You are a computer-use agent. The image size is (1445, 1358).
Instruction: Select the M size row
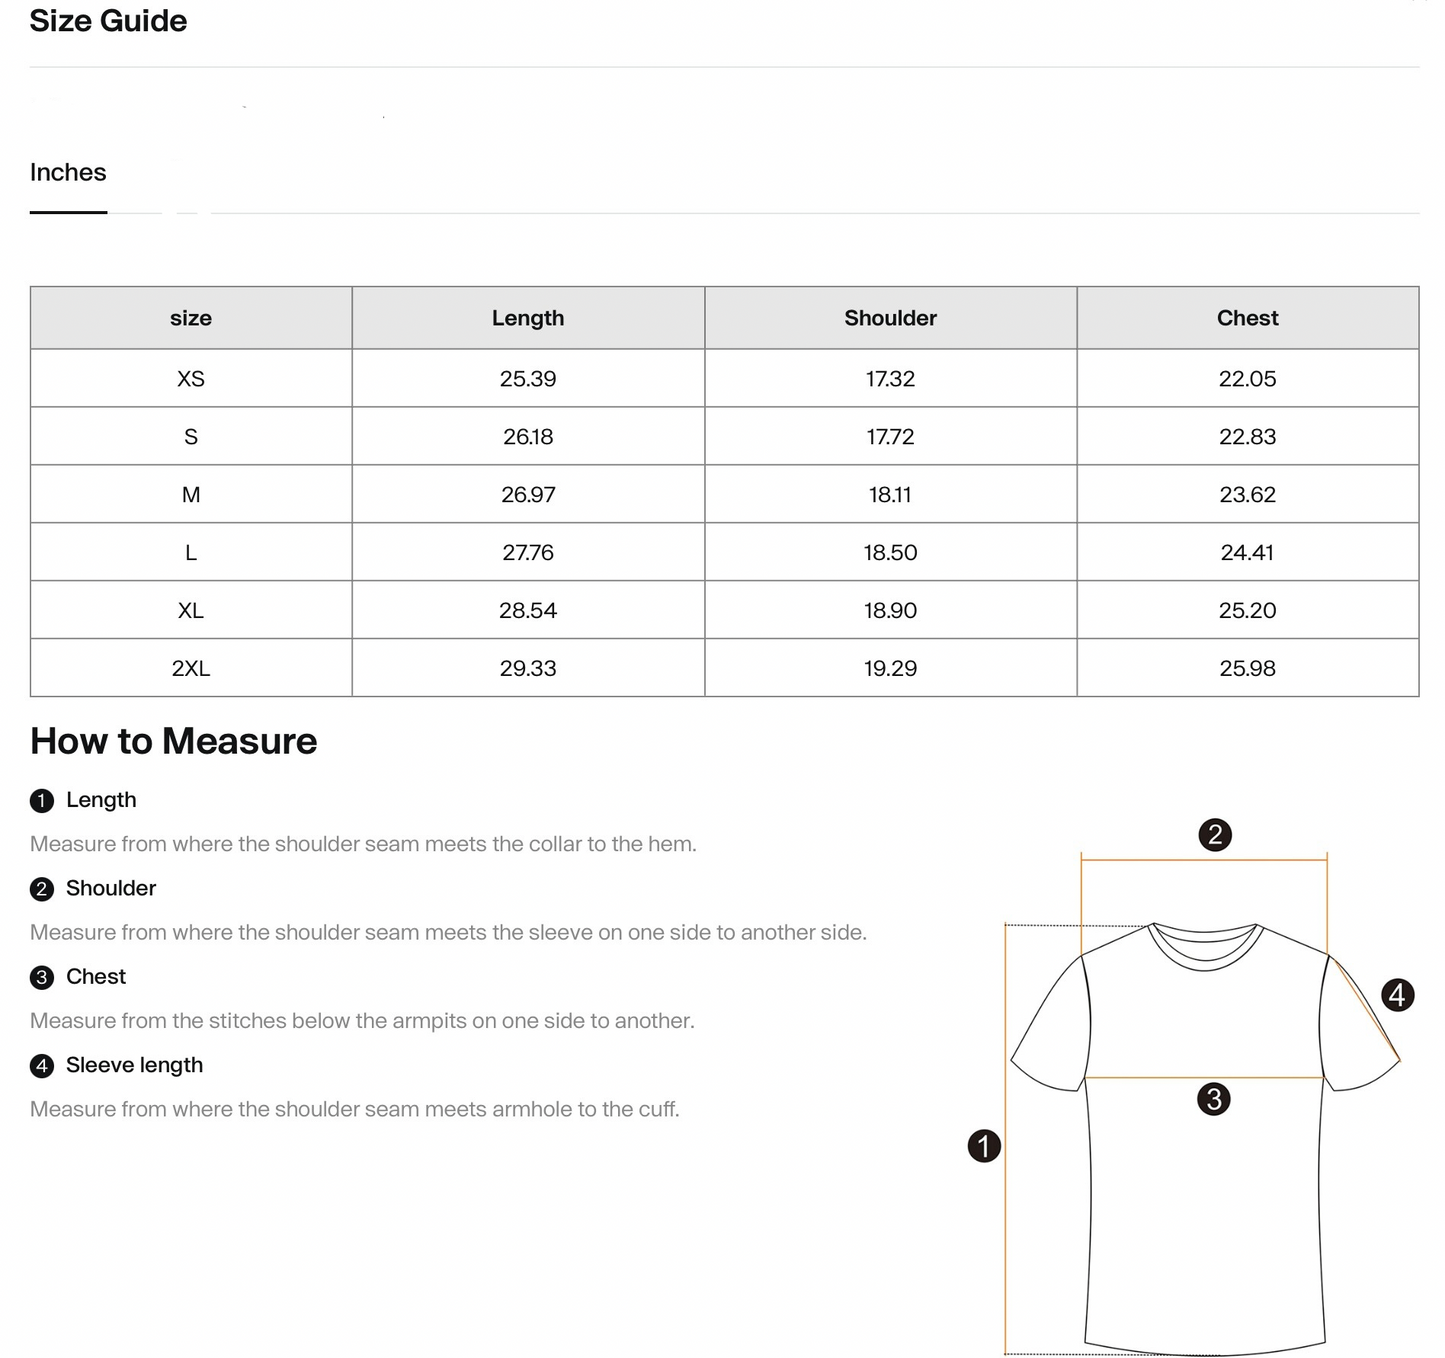pos(191,494)
